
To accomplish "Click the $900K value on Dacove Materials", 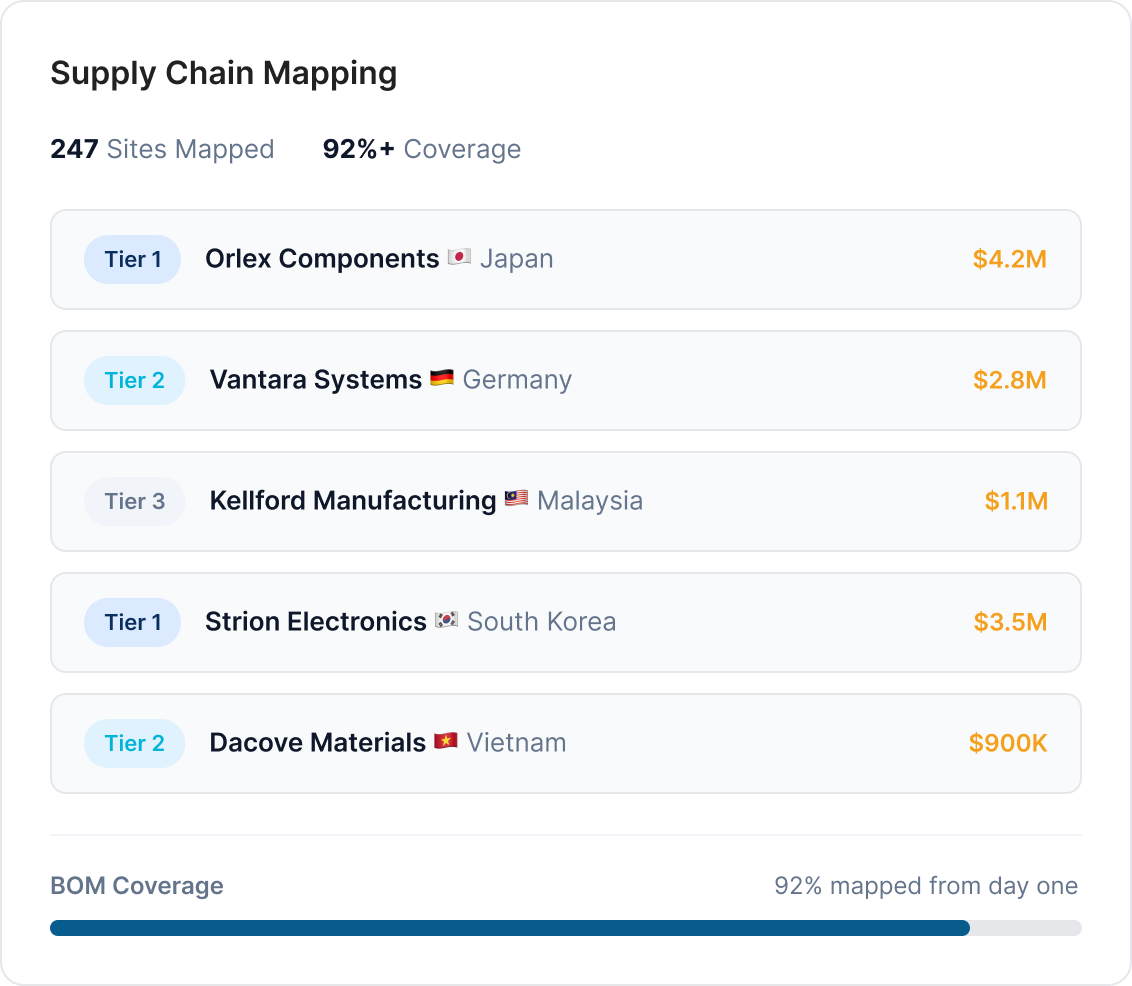I will [1007, 742].
